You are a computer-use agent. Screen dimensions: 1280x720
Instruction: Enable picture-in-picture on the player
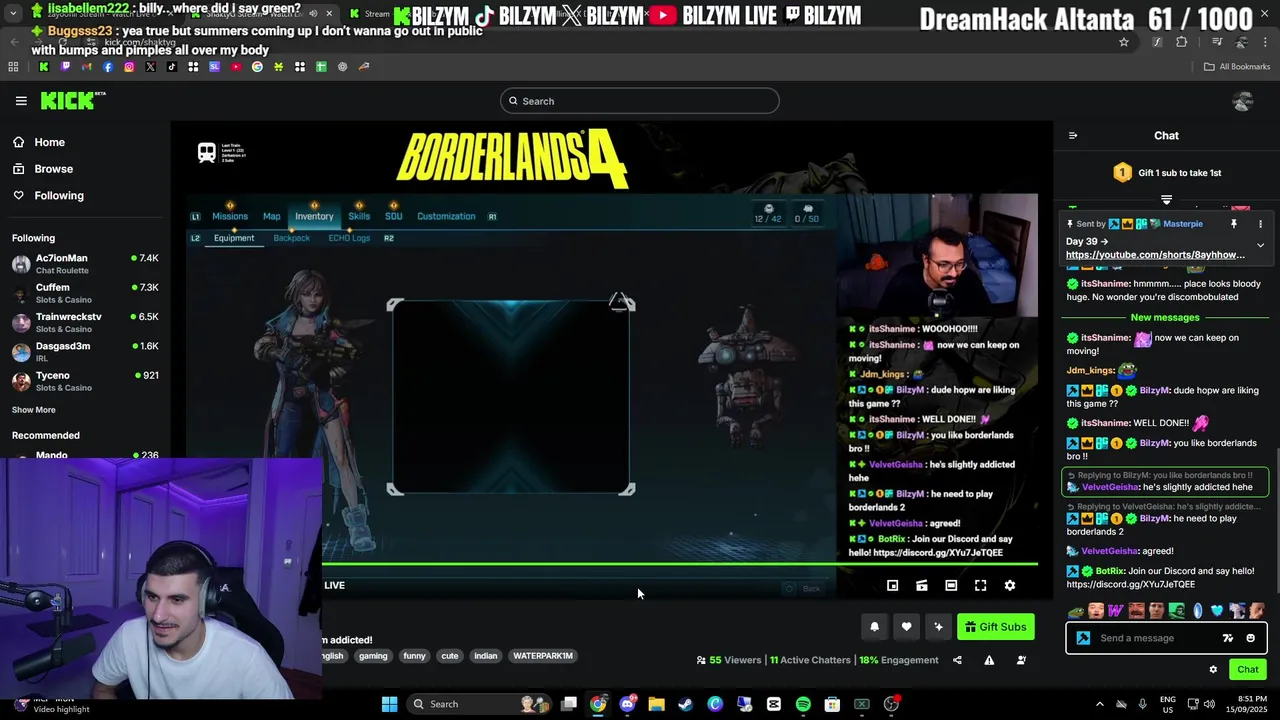pyautogui.click(x=893, y=586)
